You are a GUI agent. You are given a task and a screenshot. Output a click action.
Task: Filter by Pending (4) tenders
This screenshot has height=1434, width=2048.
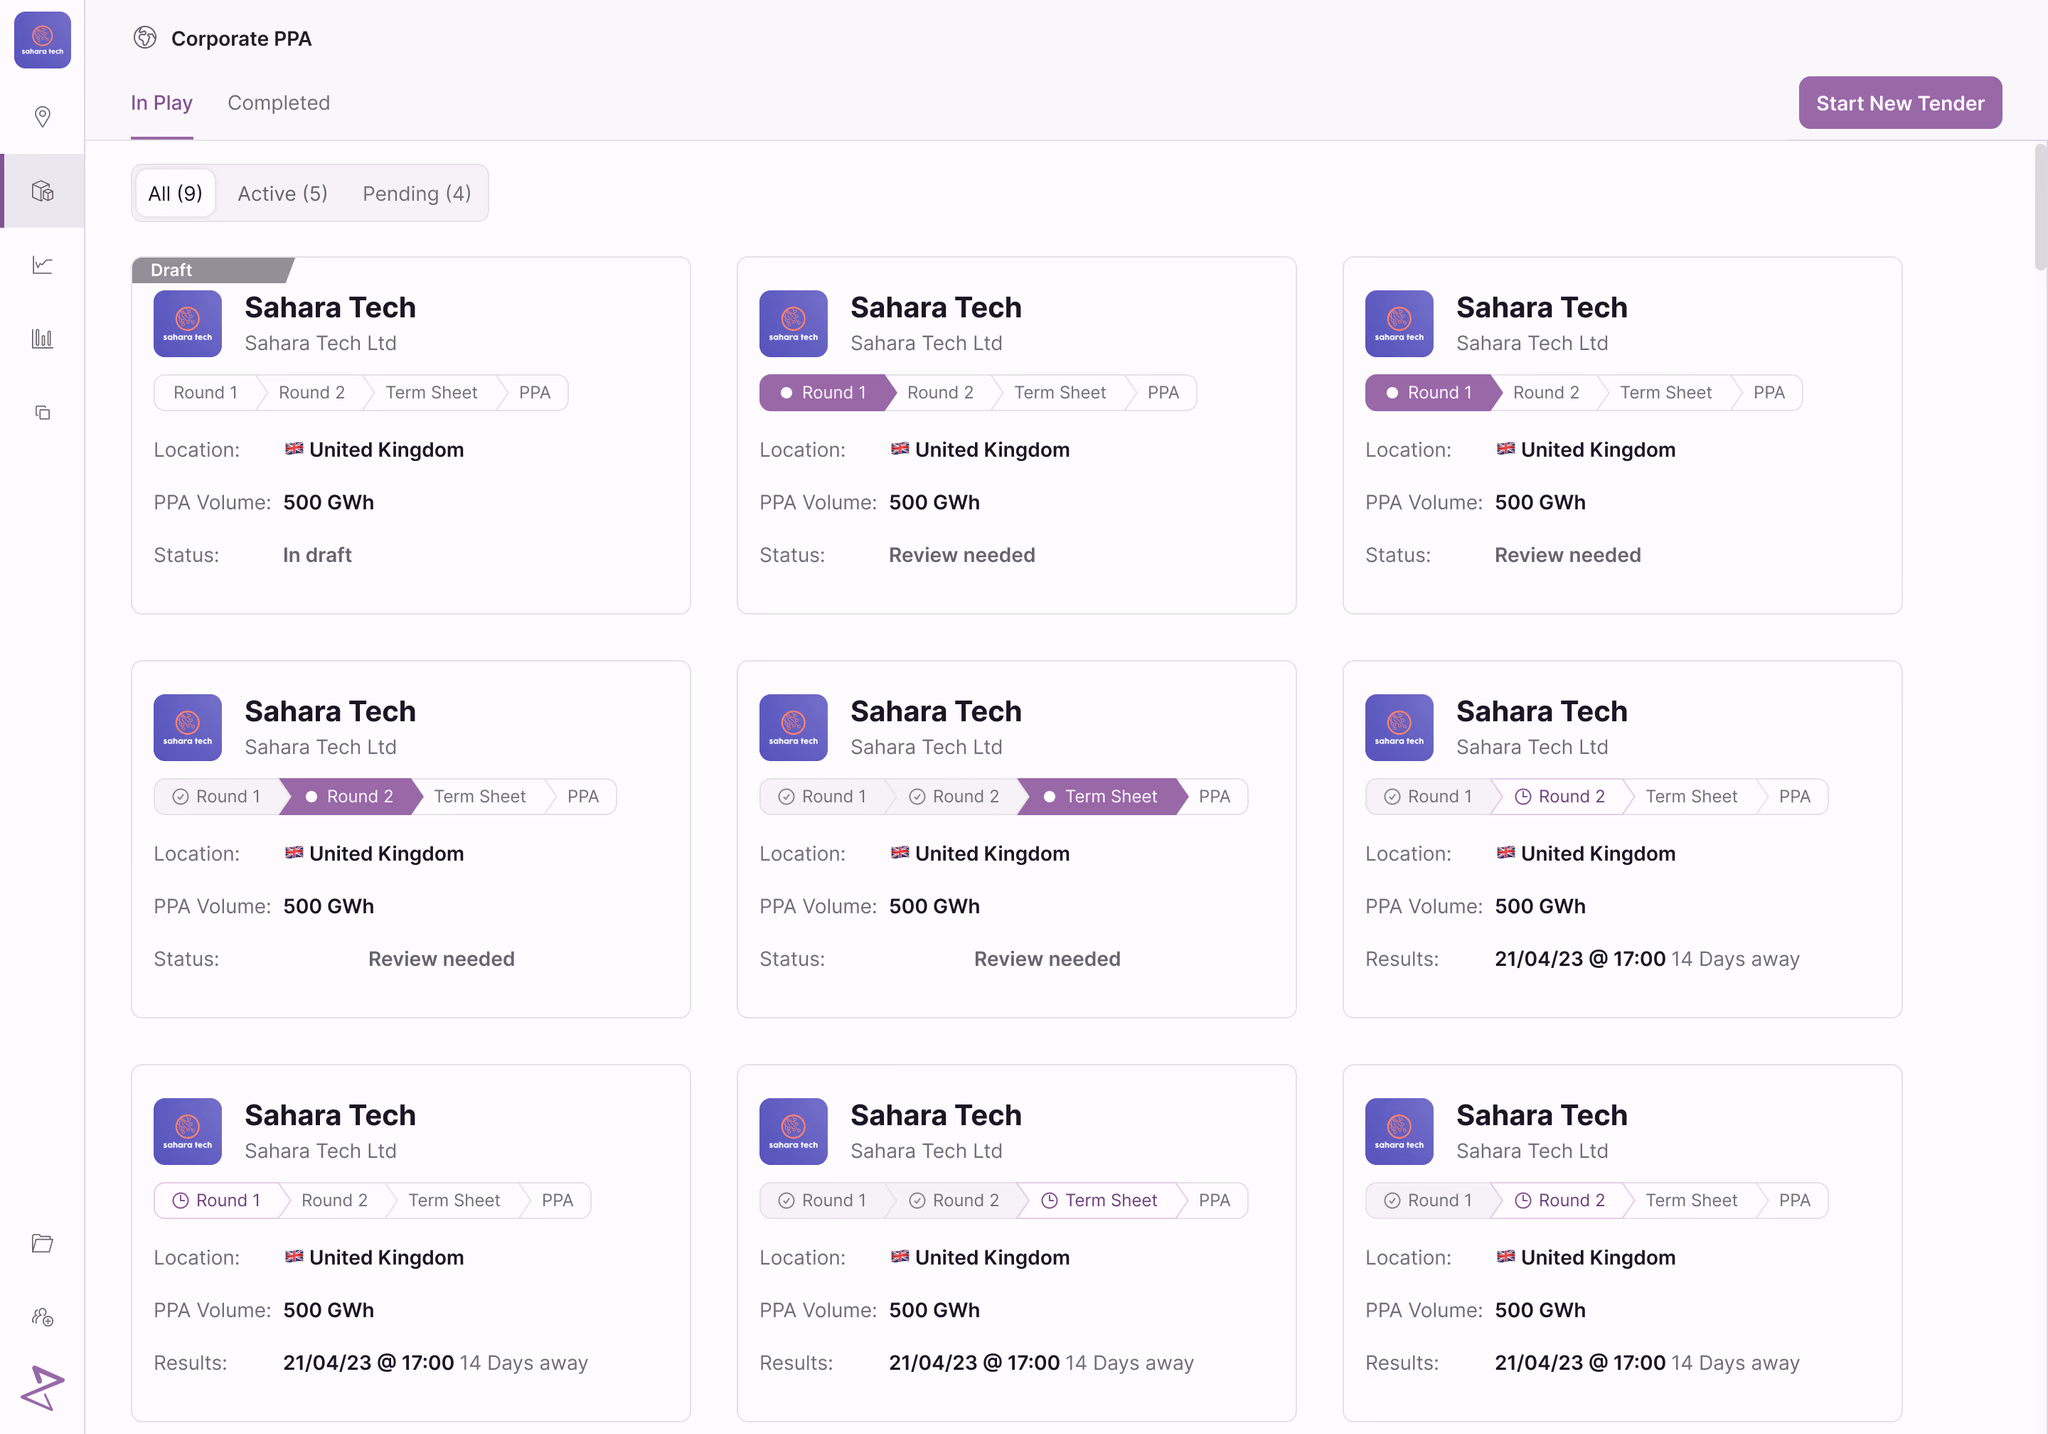pyautogui.click(x=417, y=194)
